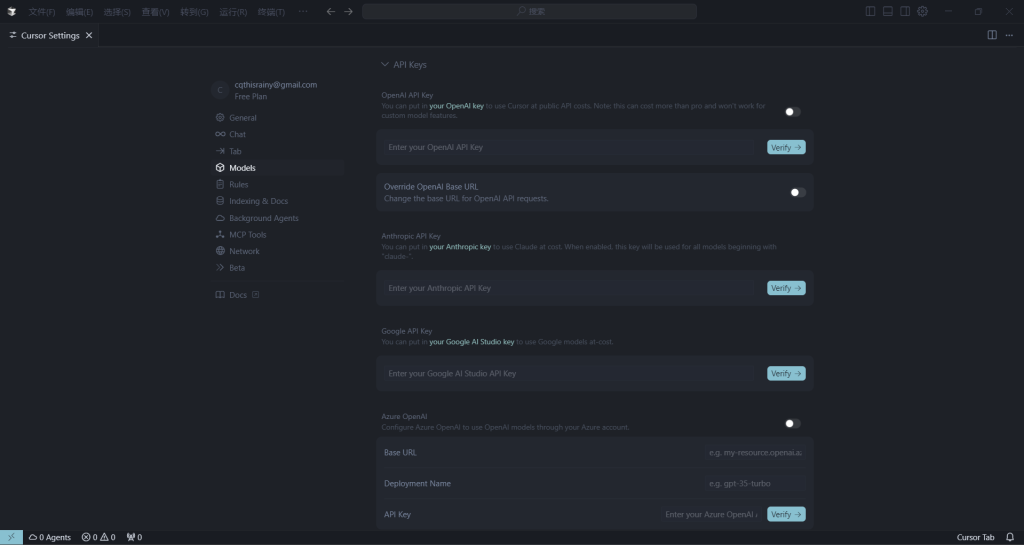Toggle the bottom panel layout icon
Screen dimensions: 1024x545
[x=887, y=11]
